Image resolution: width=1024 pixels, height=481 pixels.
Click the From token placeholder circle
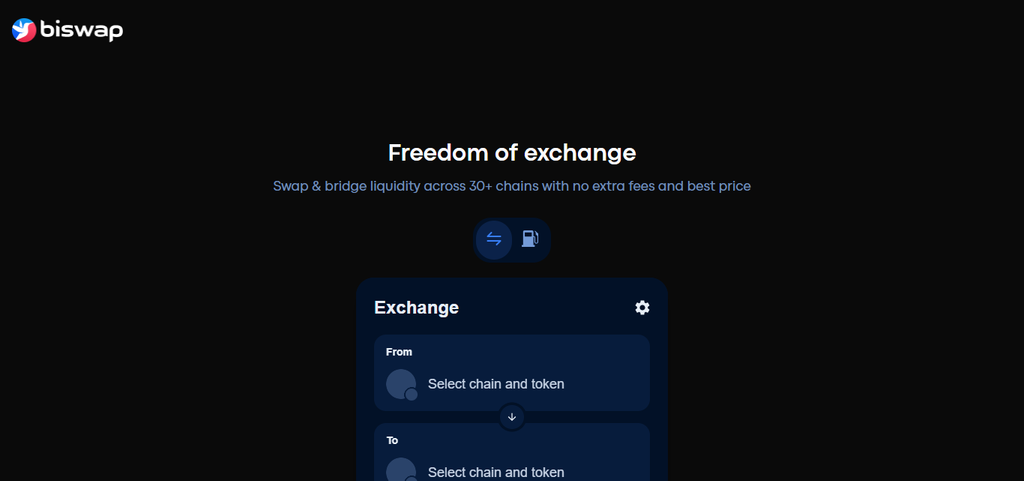point(401,384)
